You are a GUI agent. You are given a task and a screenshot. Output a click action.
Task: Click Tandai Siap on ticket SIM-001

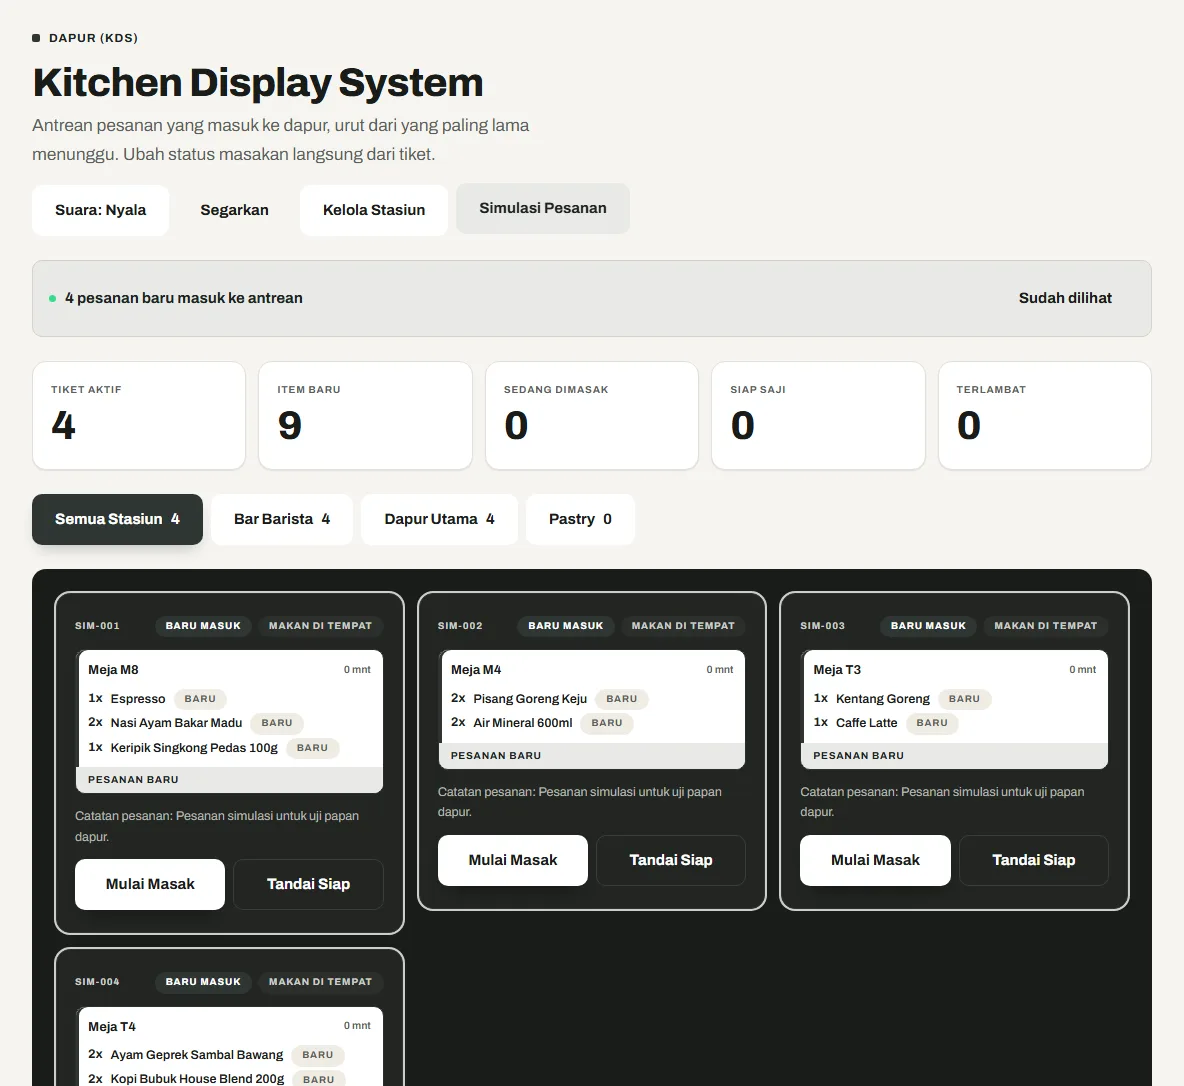pos(308,884)
